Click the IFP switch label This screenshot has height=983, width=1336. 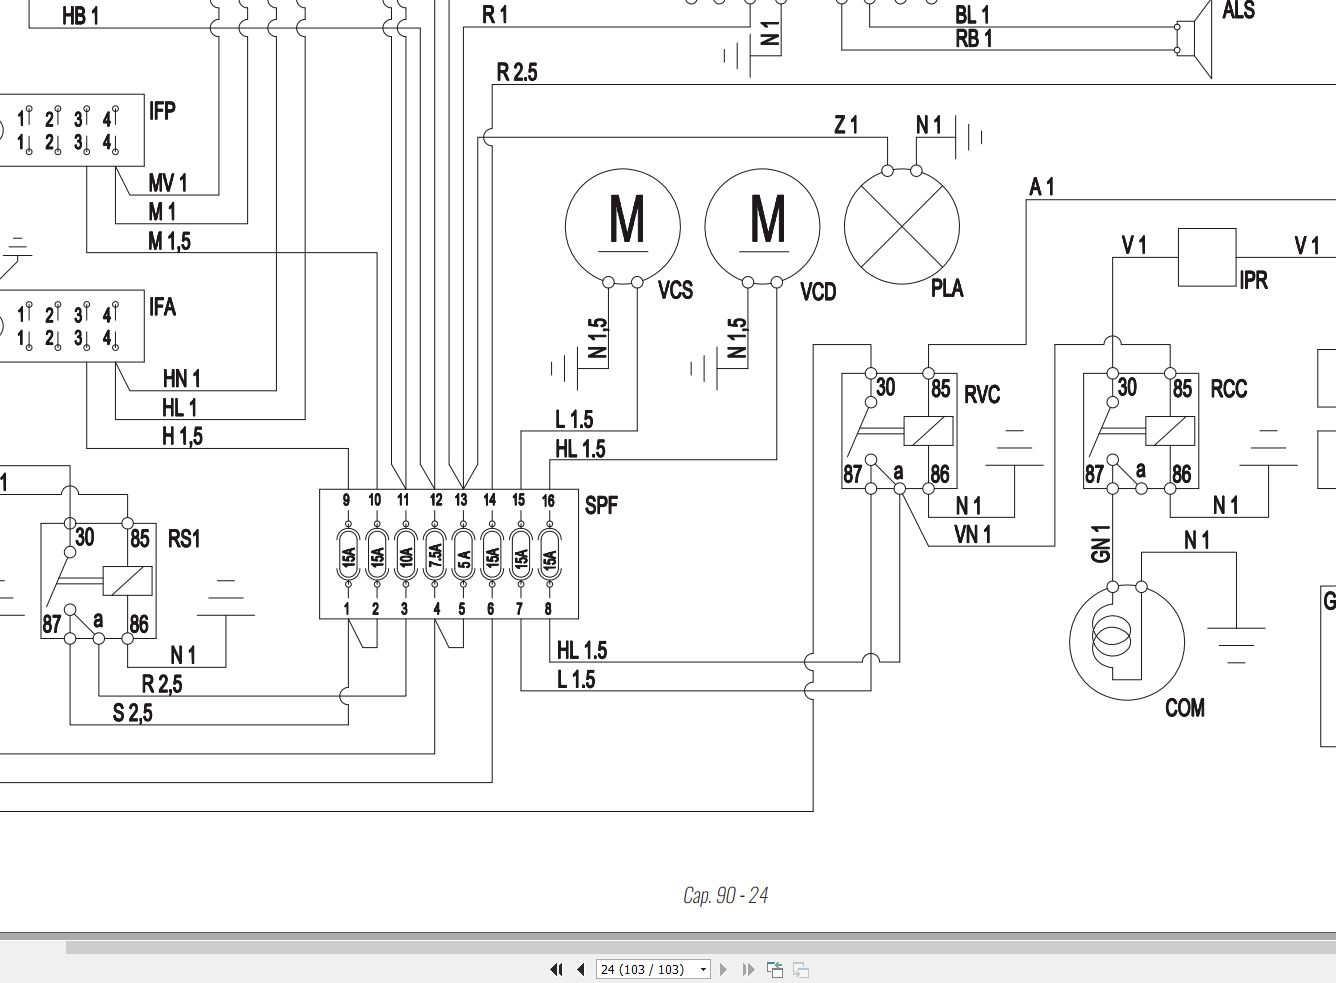pyautogui.click(x=162, y=110)
